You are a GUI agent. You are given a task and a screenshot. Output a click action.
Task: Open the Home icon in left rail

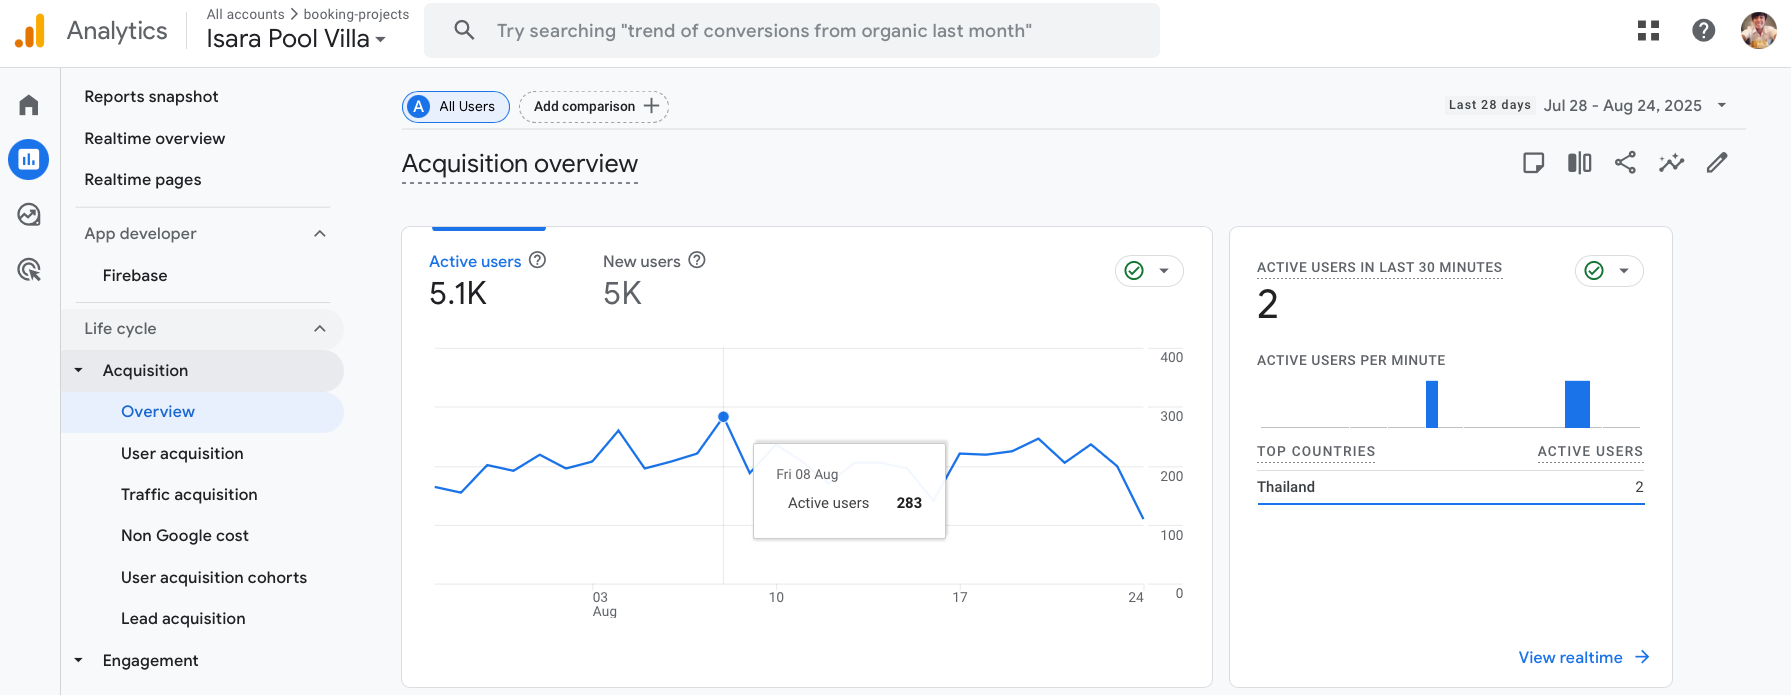[29, 105]
